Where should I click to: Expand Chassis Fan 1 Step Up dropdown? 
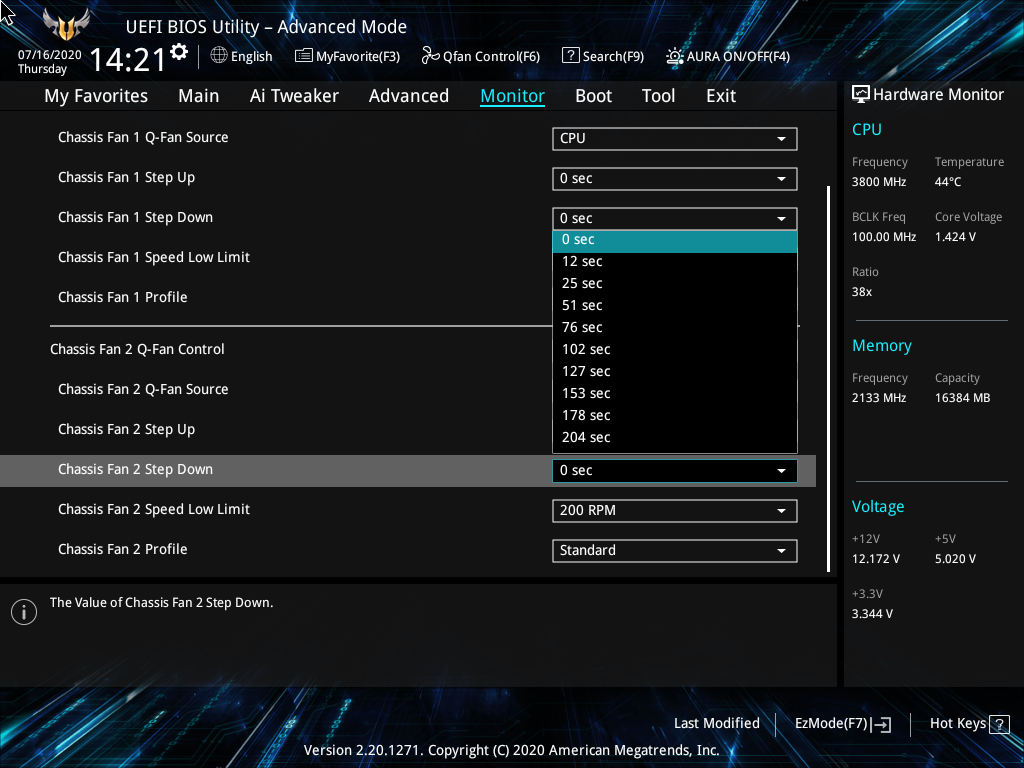pyautogui.click(x=675, y=178)
